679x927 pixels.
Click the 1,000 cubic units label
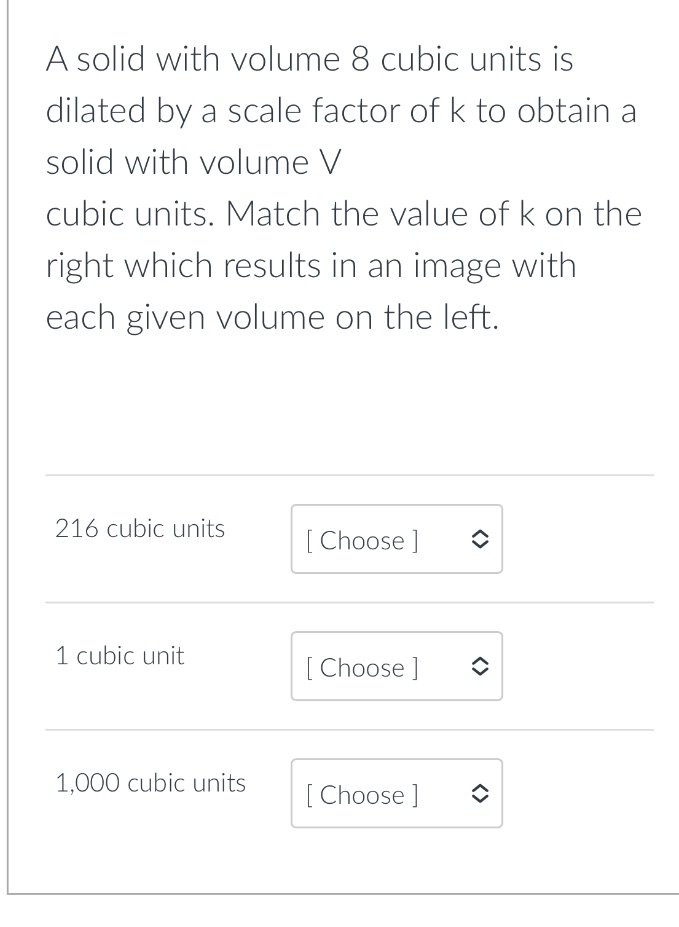point(150,783)
